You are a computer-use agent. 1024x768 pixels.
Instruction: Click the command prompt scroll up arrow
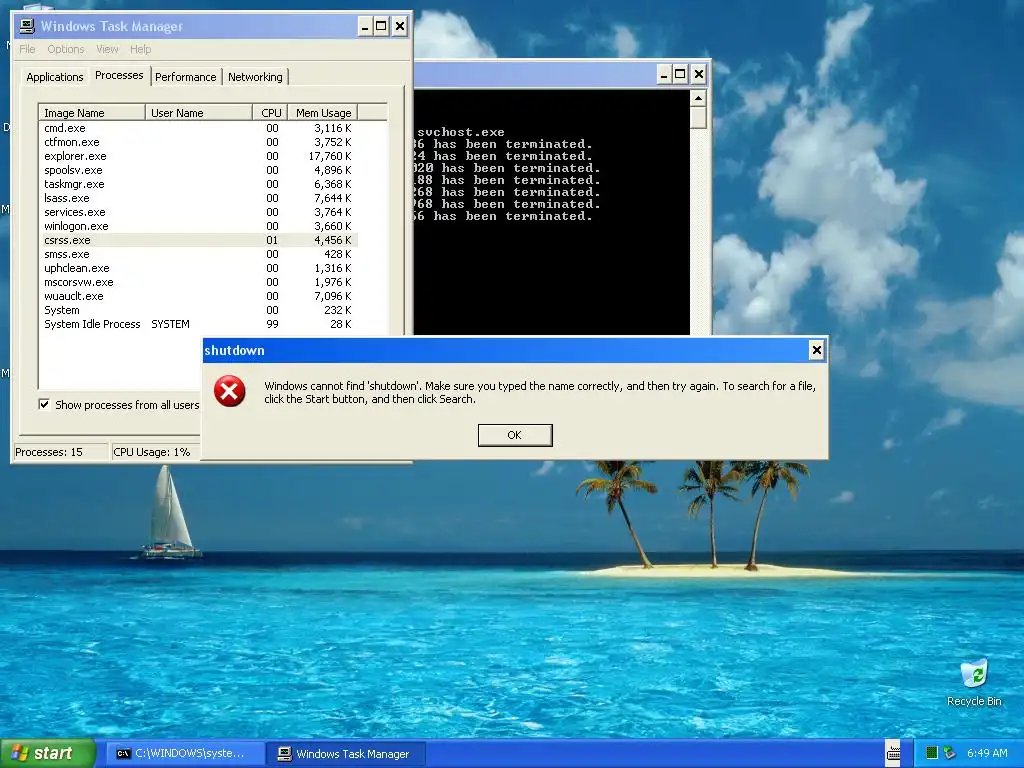tap(698, 99)
